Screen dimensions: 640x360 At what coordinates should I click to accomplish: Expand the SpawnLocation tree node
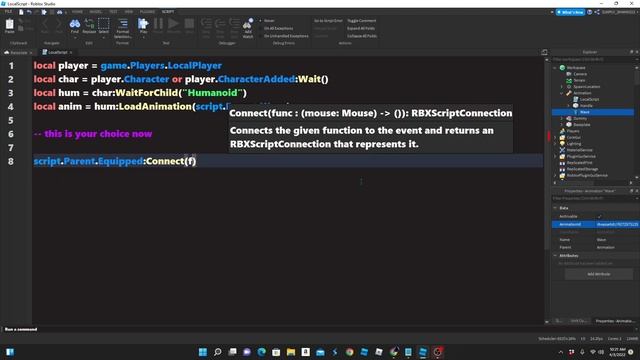click(x=562, y=87)
